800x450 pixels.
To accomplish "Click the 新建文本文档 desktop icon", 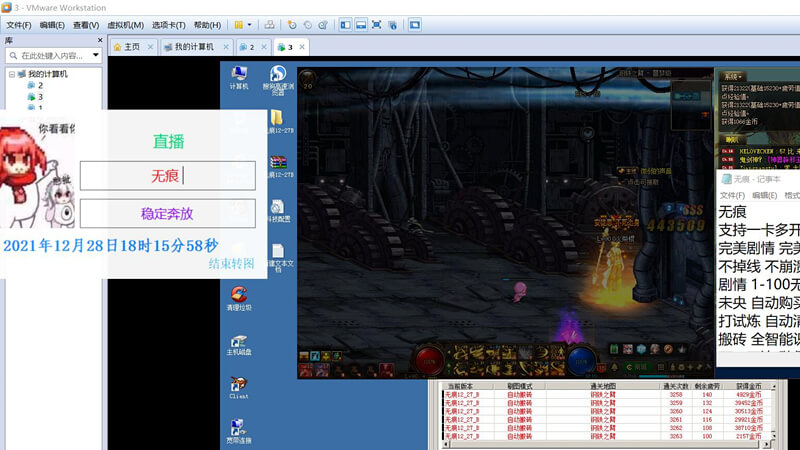I will [x=279, y=258].
